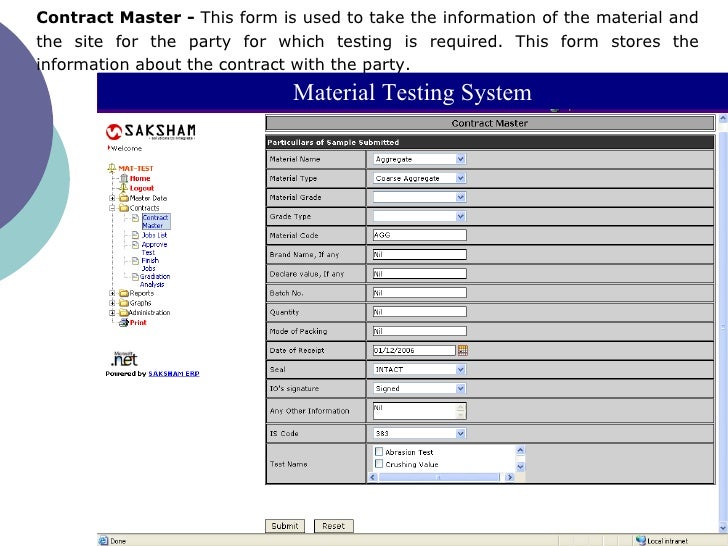Open the IO's signature dropdown

(461, 389)
